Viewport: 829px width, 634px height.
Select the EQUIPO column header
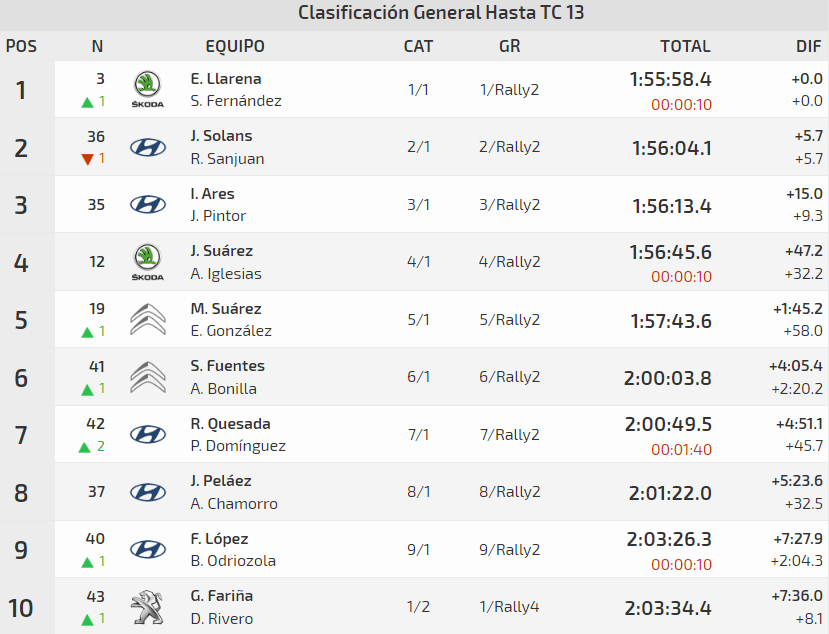click(235, 46)
